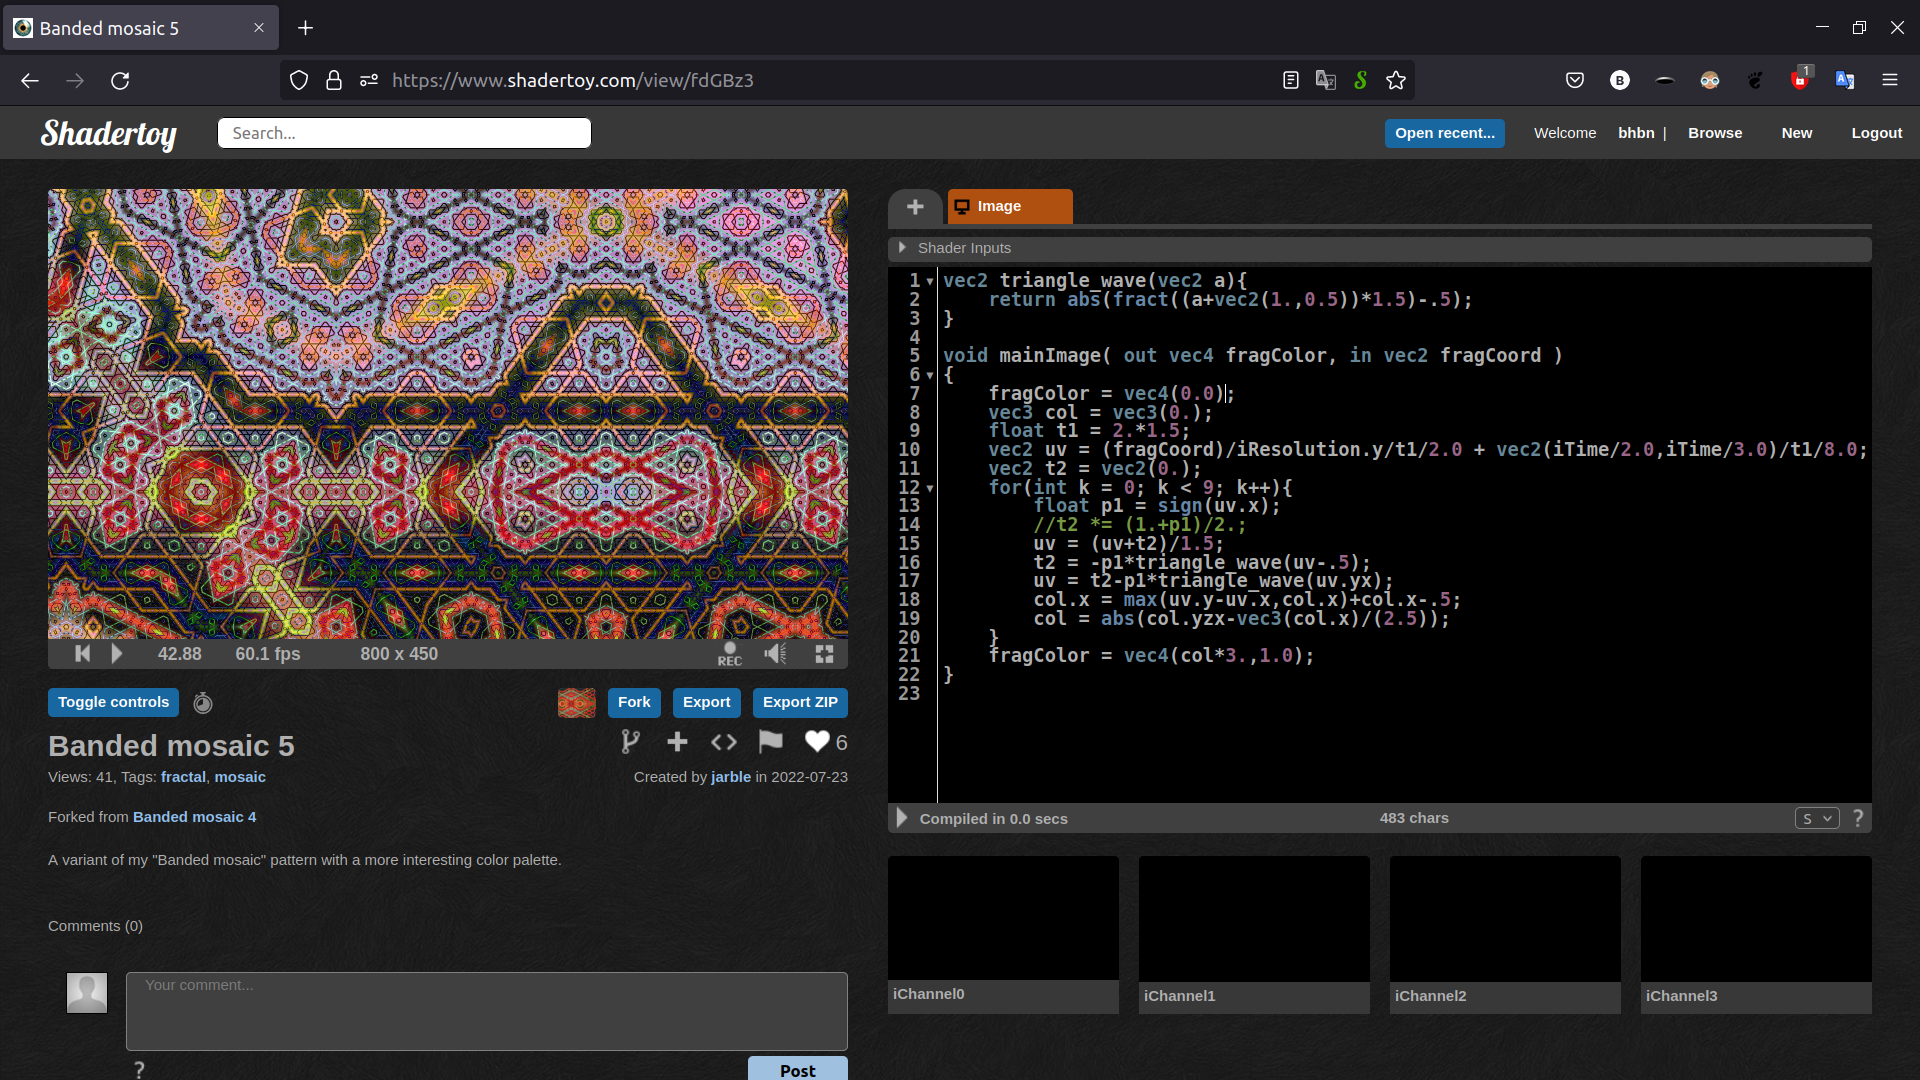1920x1080 pixels.
Task: Open the Browse menu item
Action: (x=1714, y=132)
